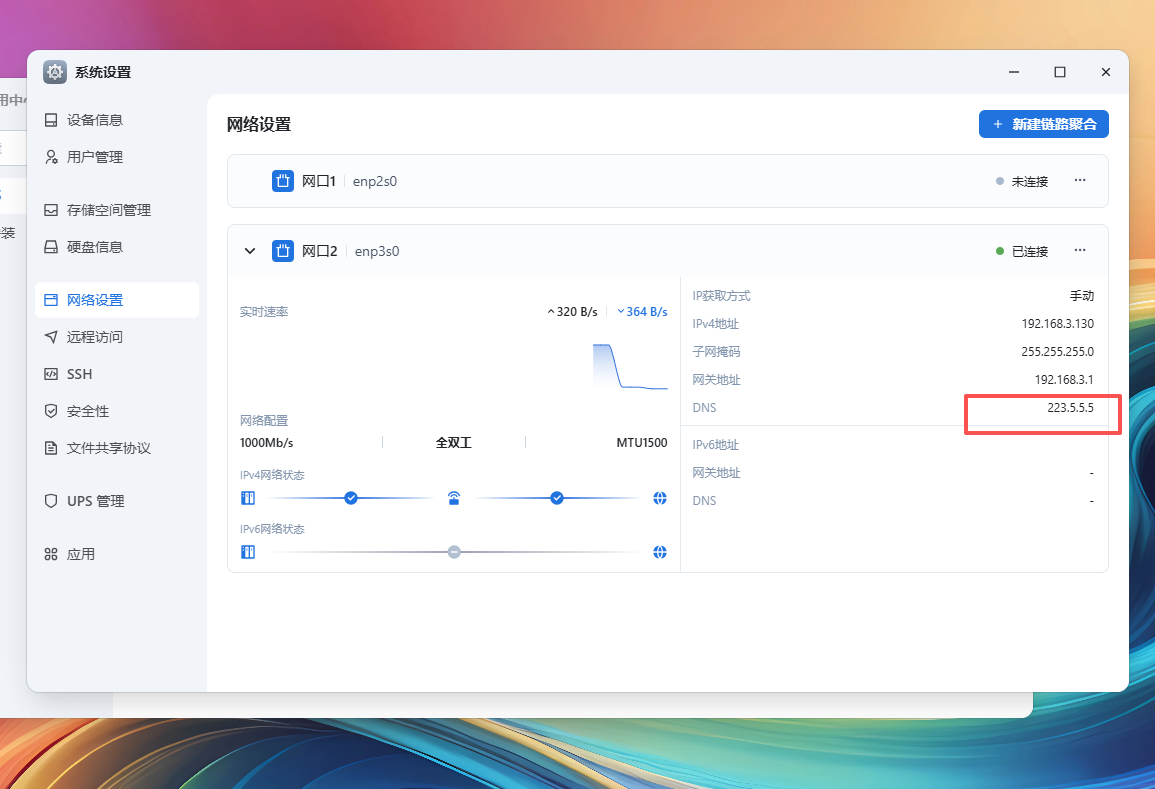Click the IPv6 status NAS device icon
Image resolution: width=1155 pixels, height=789 pixels.
(248, 552)
